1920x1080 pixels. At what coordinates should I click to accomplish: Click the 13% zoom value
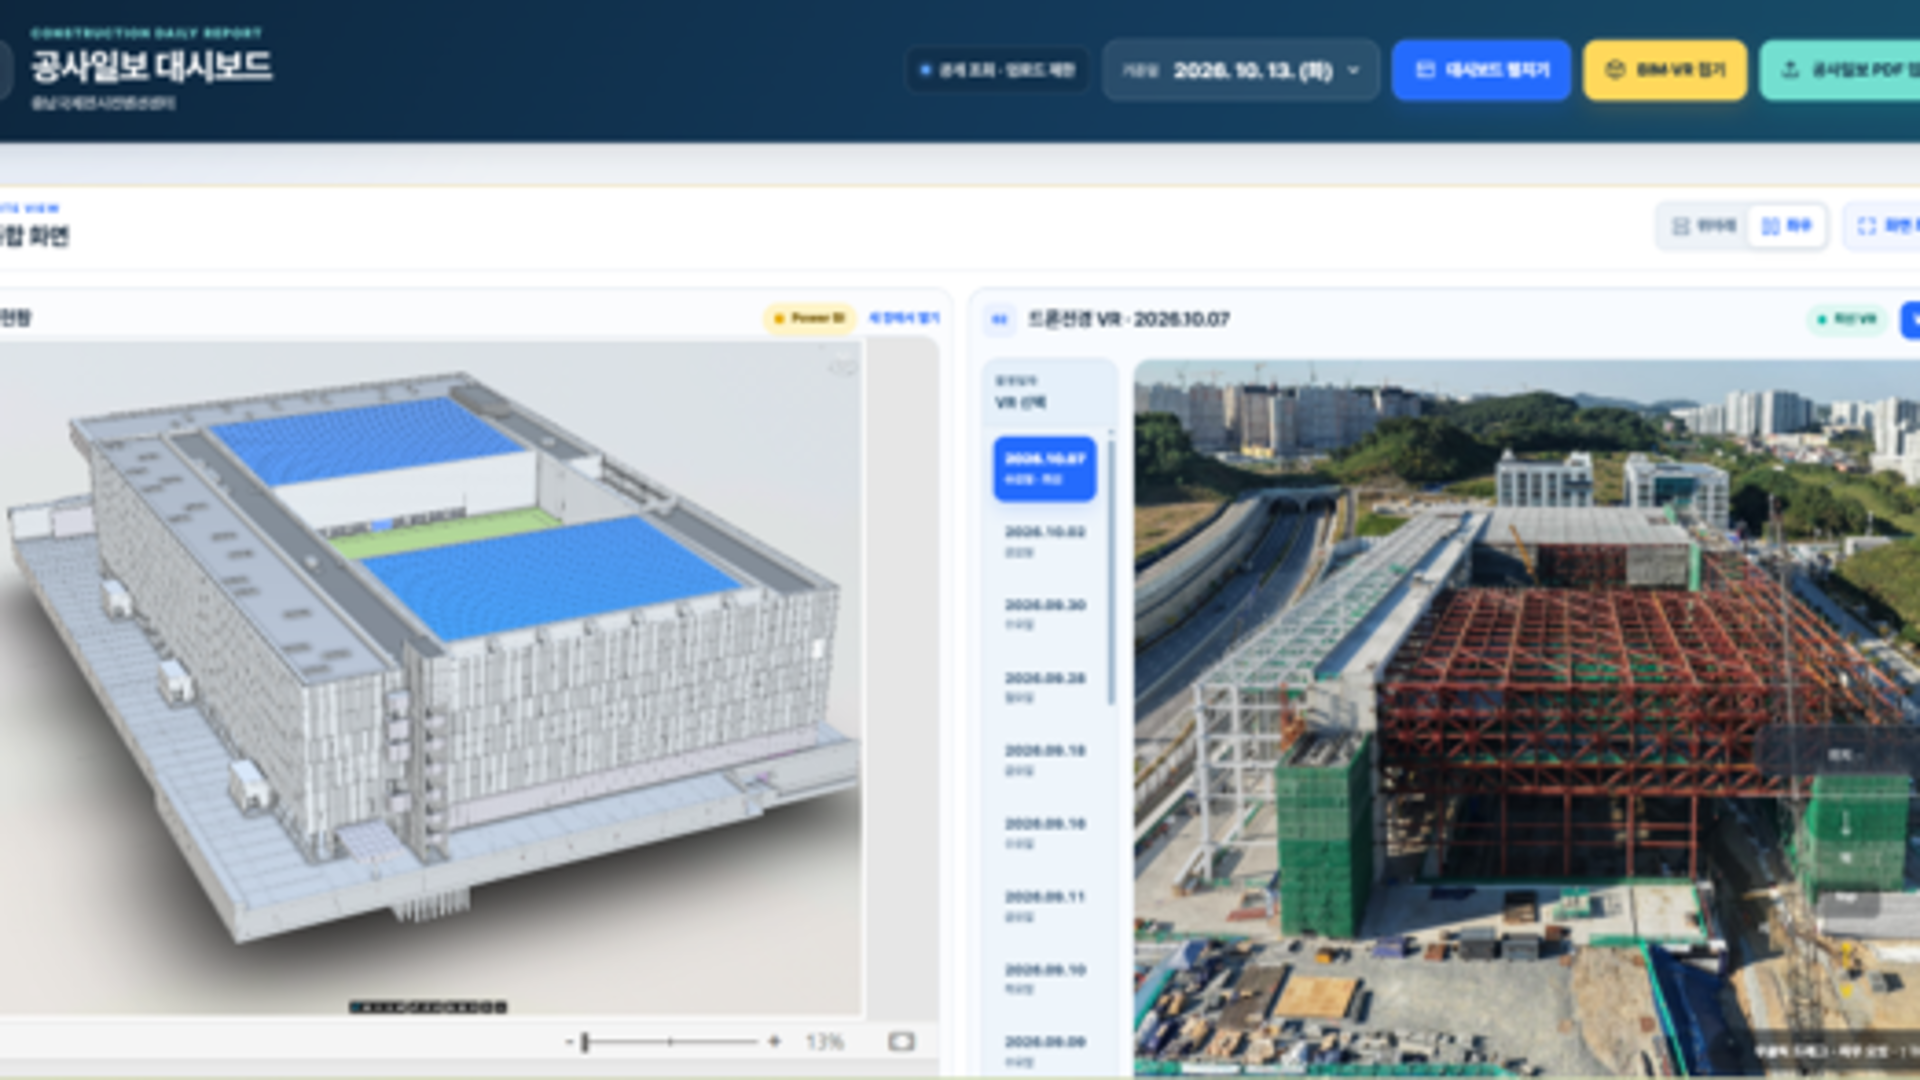(825, 1042)
